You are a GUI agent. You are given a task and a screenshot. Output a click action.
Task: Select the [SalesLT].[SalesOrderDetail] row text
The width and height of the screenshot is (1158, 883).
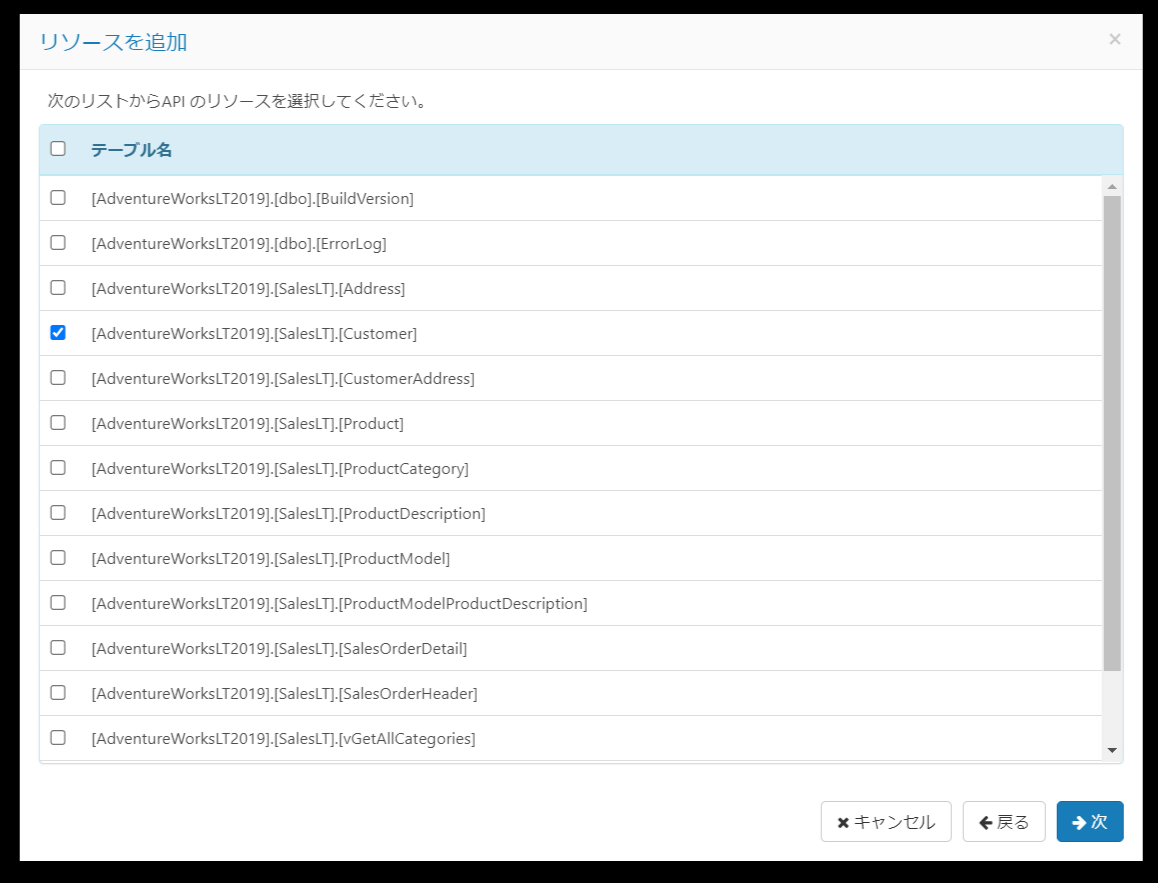coord(279,649)
